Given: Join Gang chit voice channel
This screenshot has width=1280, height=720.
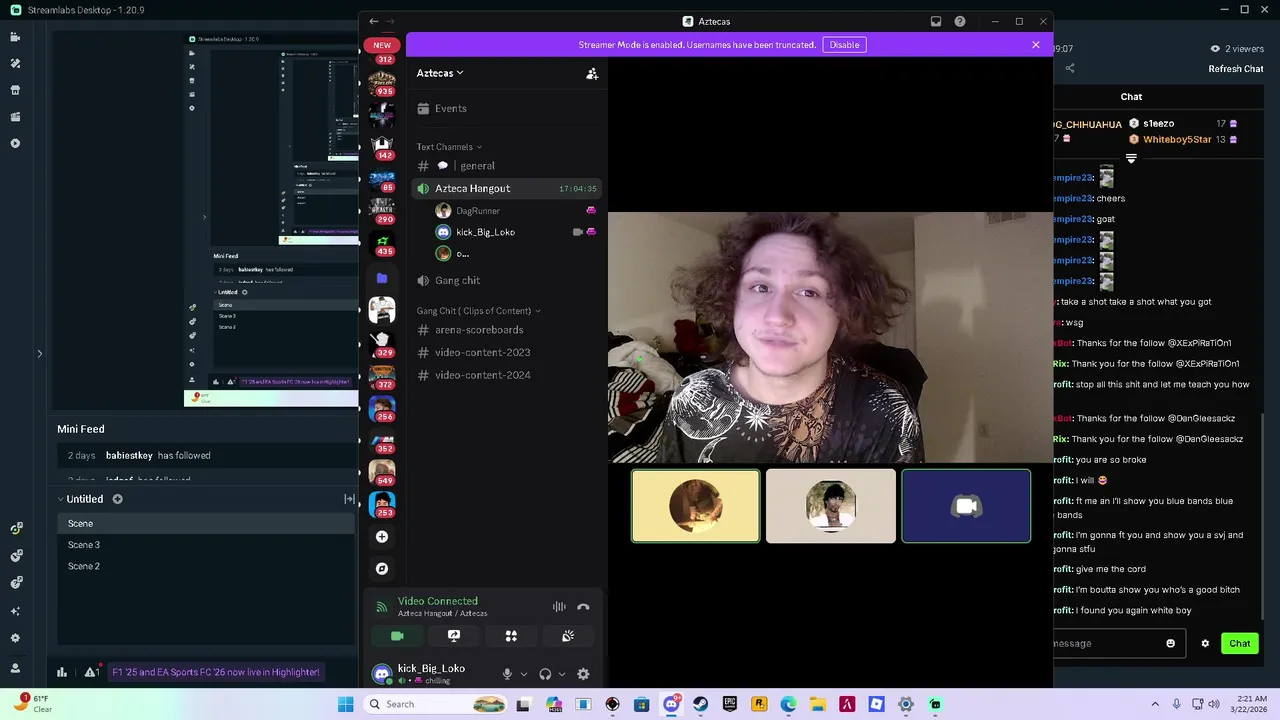Looking at the screenshot, I should click(506, 280).
